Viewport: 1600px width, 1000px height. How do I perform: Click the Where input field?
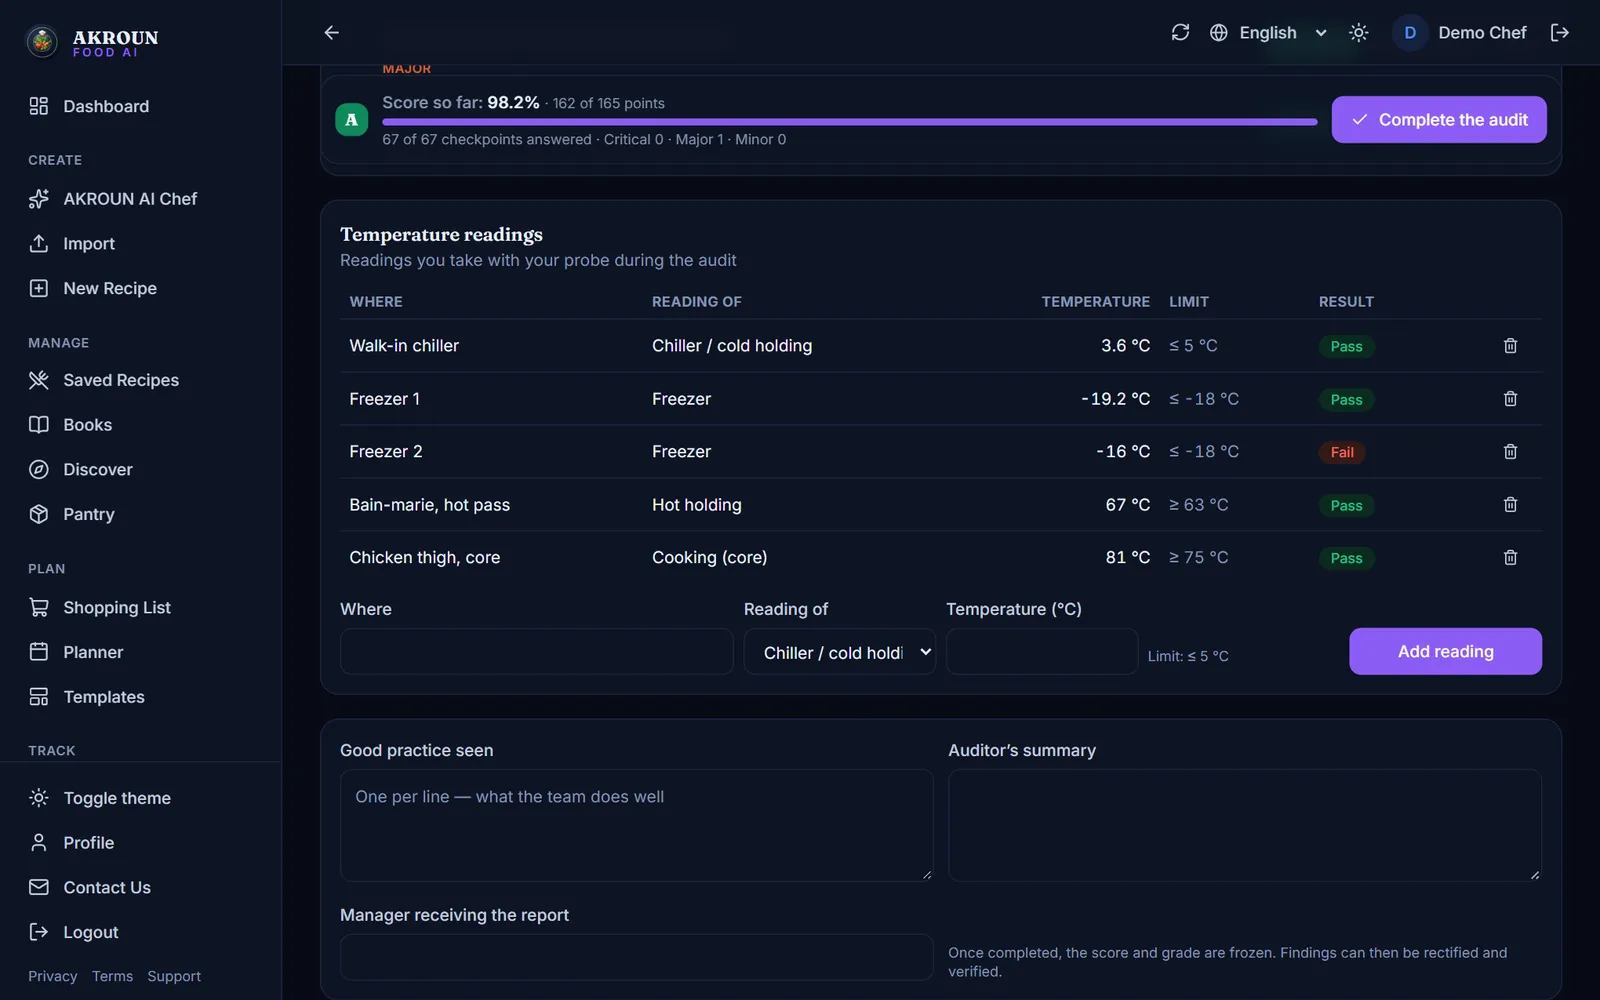coord(537,652)
